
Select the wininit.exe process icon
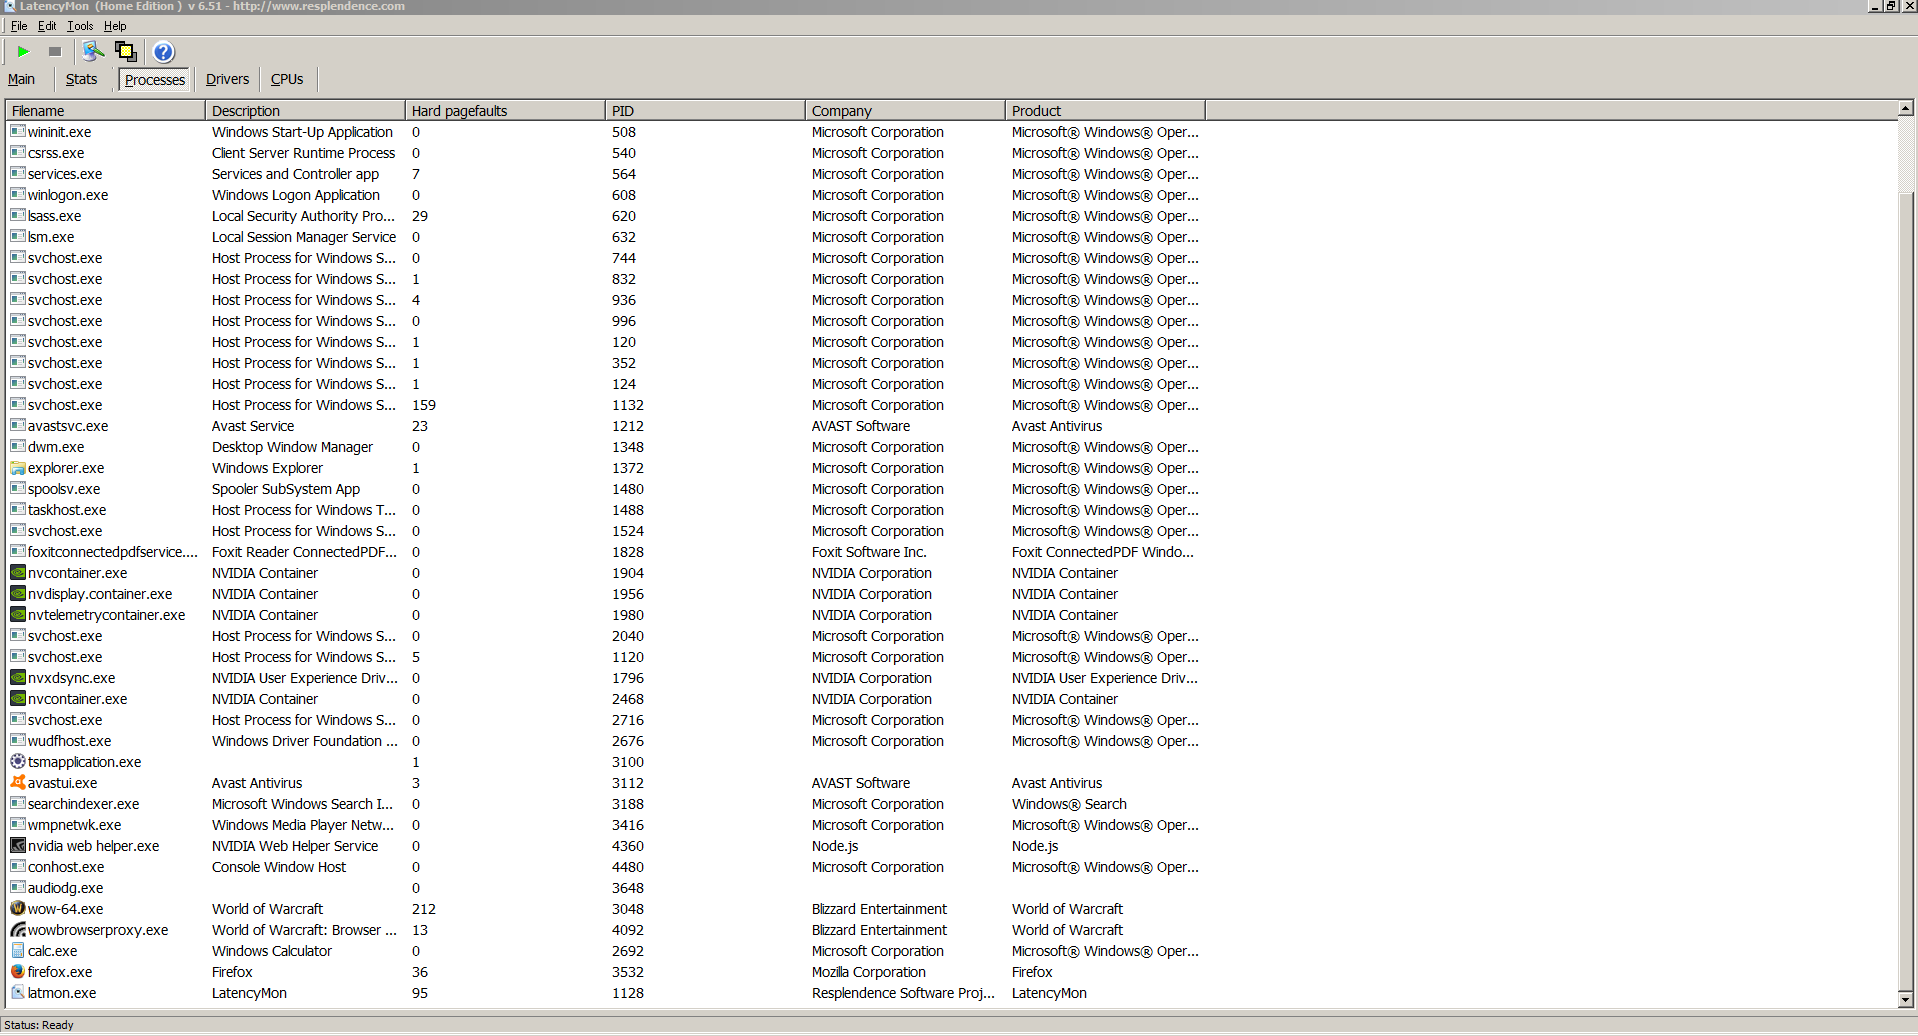tap(18, 132)
